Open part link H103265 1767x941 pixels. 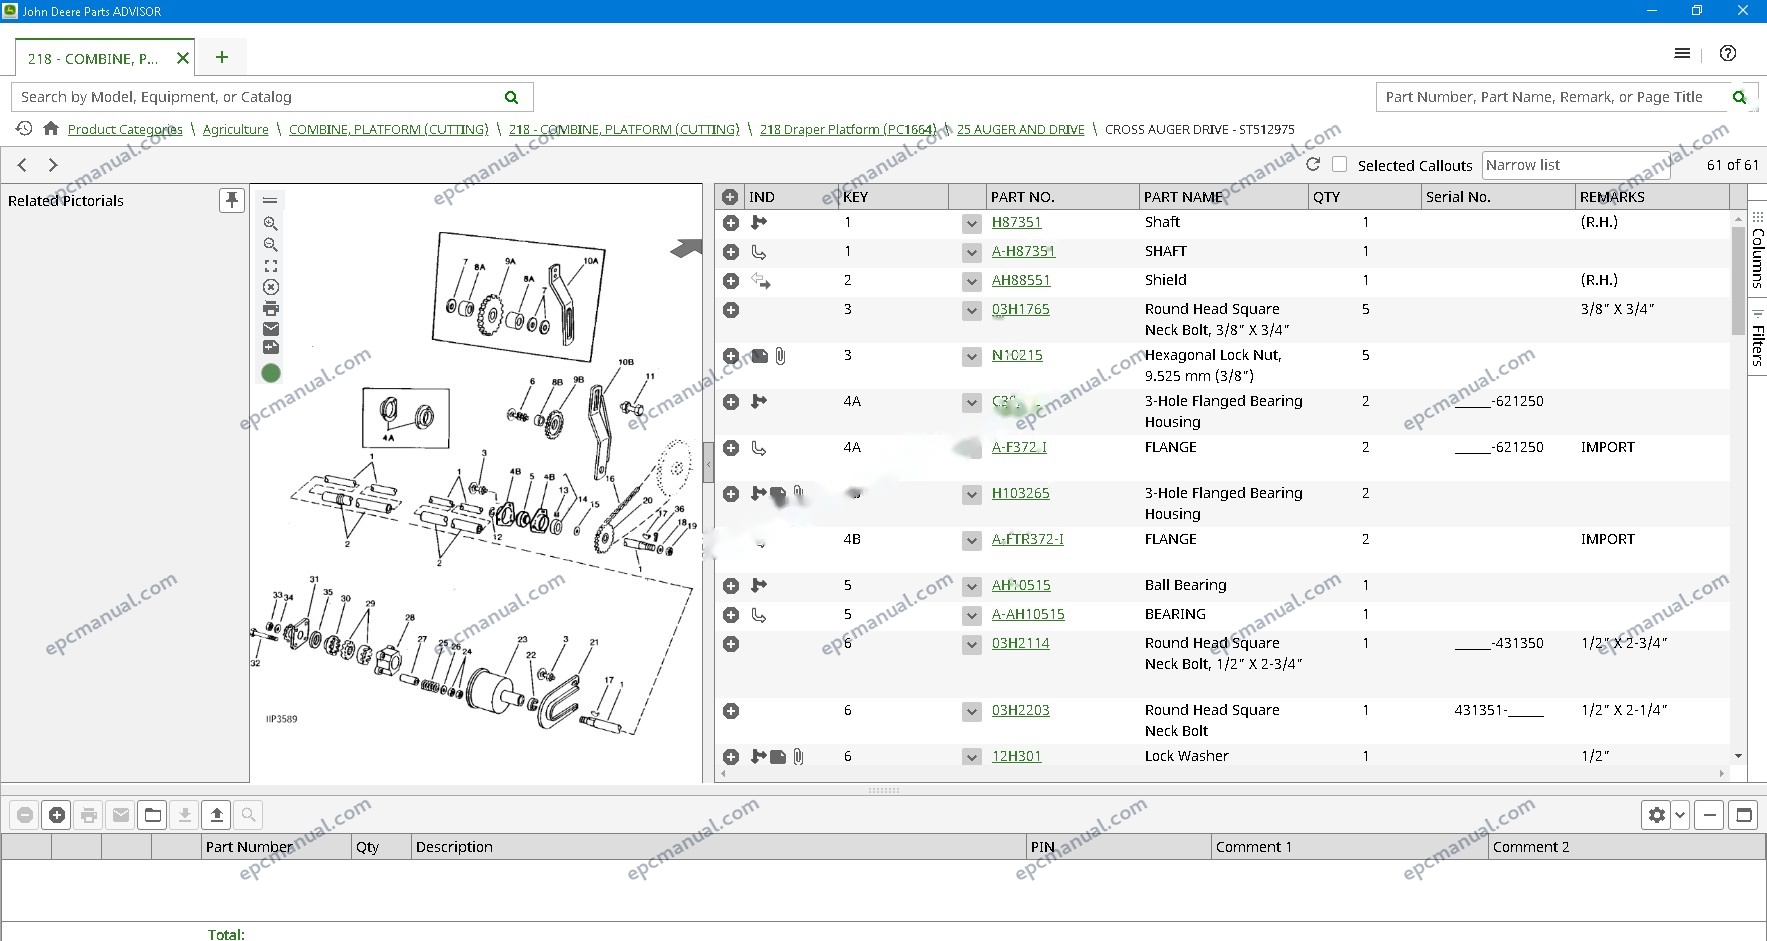coord(1020,493)
